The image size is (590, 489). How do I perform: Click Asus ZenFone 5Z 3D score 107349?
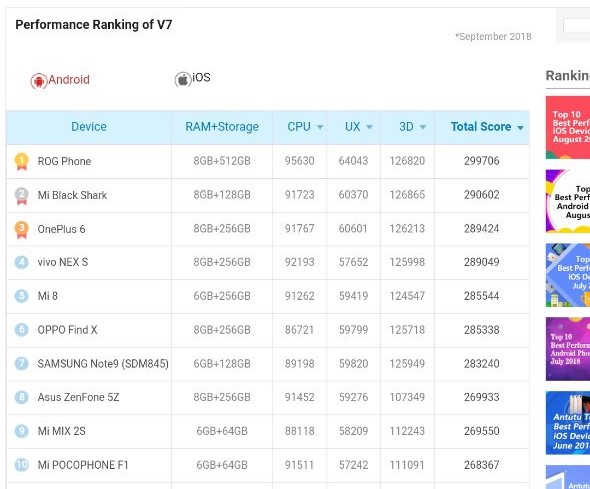(x=407, y=397)
